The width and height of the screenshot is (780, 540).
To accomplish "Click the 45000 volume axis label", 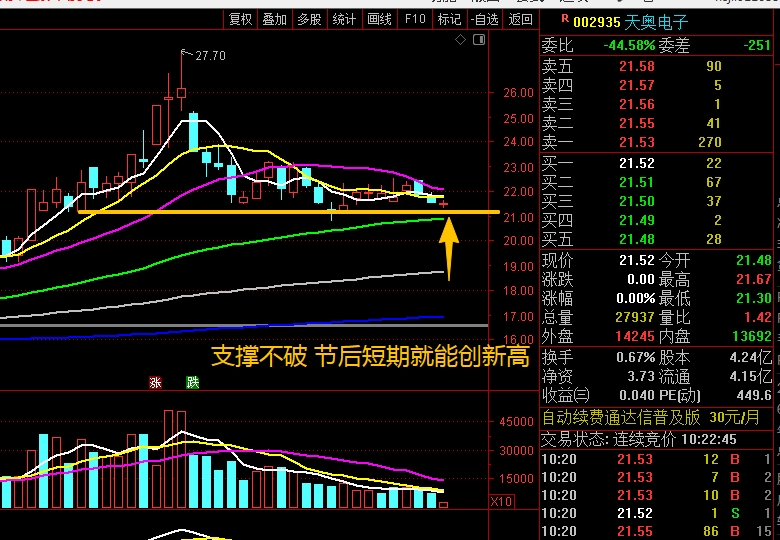I will pyautogui.click(x=516, y=422).
